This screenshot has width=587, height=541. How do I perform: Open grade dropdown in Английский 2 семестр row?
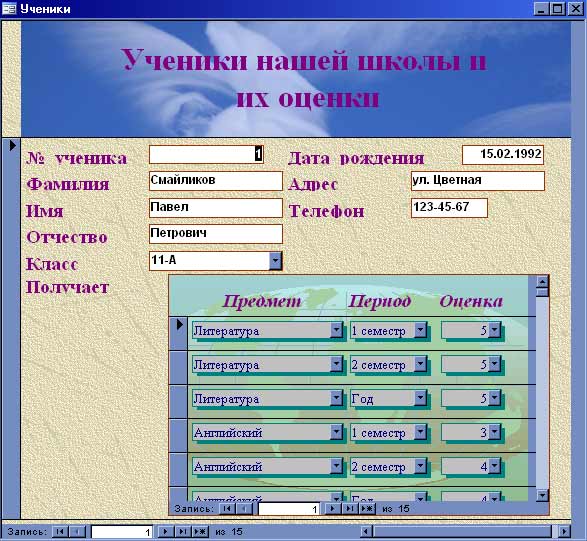click(x=495, y=466)
